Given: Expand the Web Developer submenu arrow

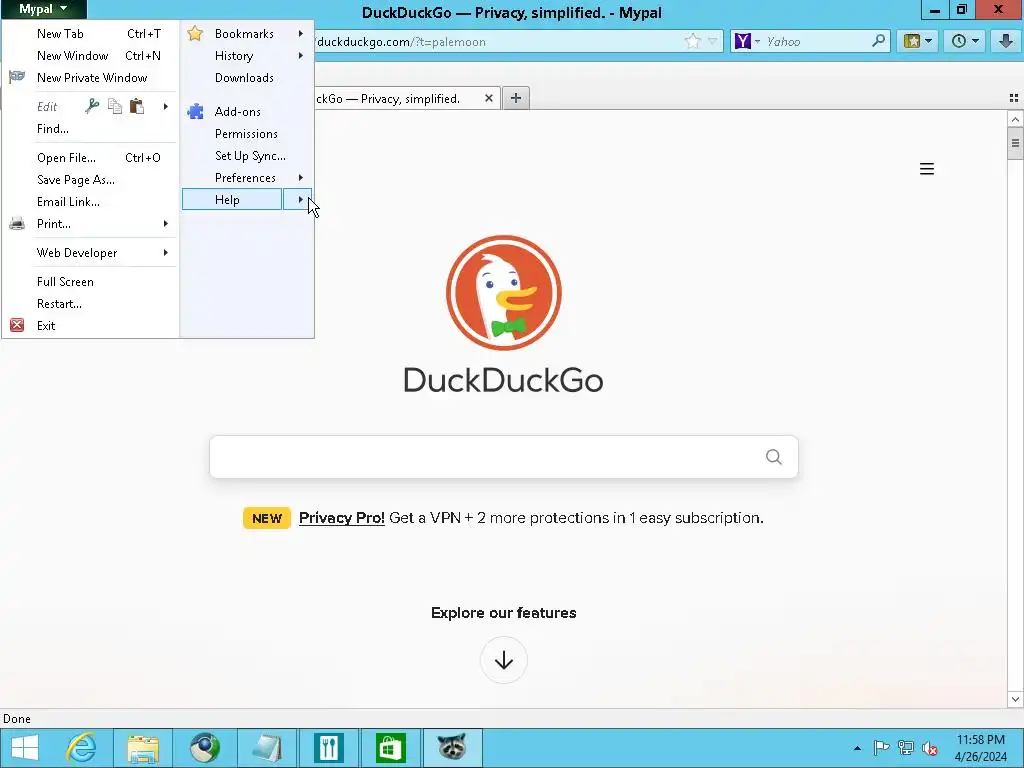Looking at the screenshot, I should (x=166, y=253).
